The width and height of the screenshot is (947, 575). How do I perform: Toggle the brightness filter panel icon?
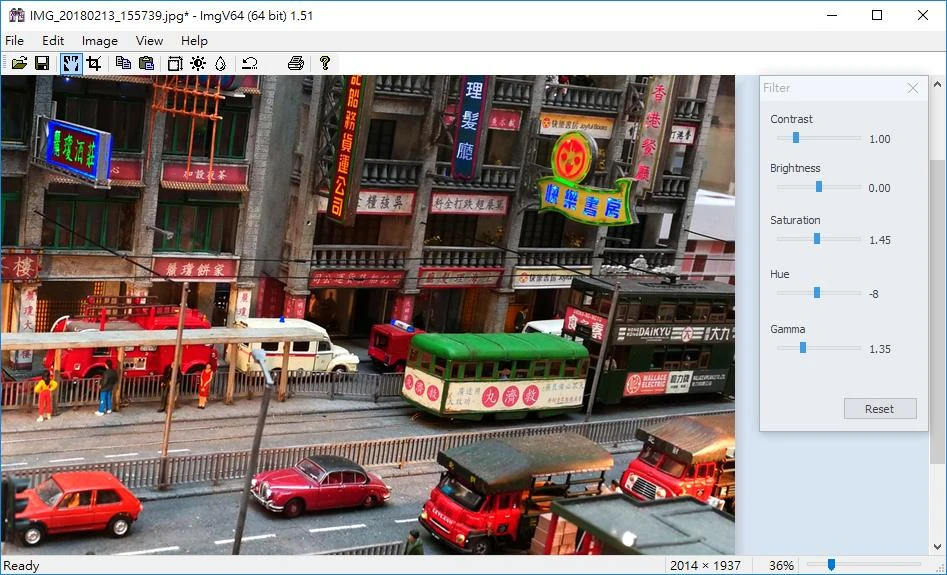198,63
